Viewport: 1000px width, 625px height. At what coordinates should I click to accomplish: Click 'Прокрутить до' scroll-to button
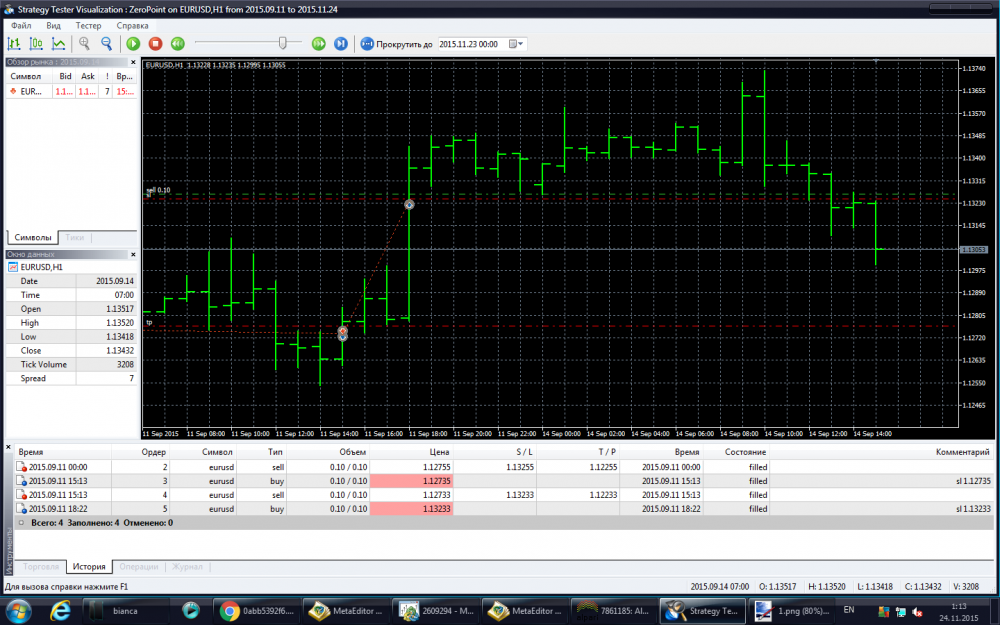coord(397,44)
